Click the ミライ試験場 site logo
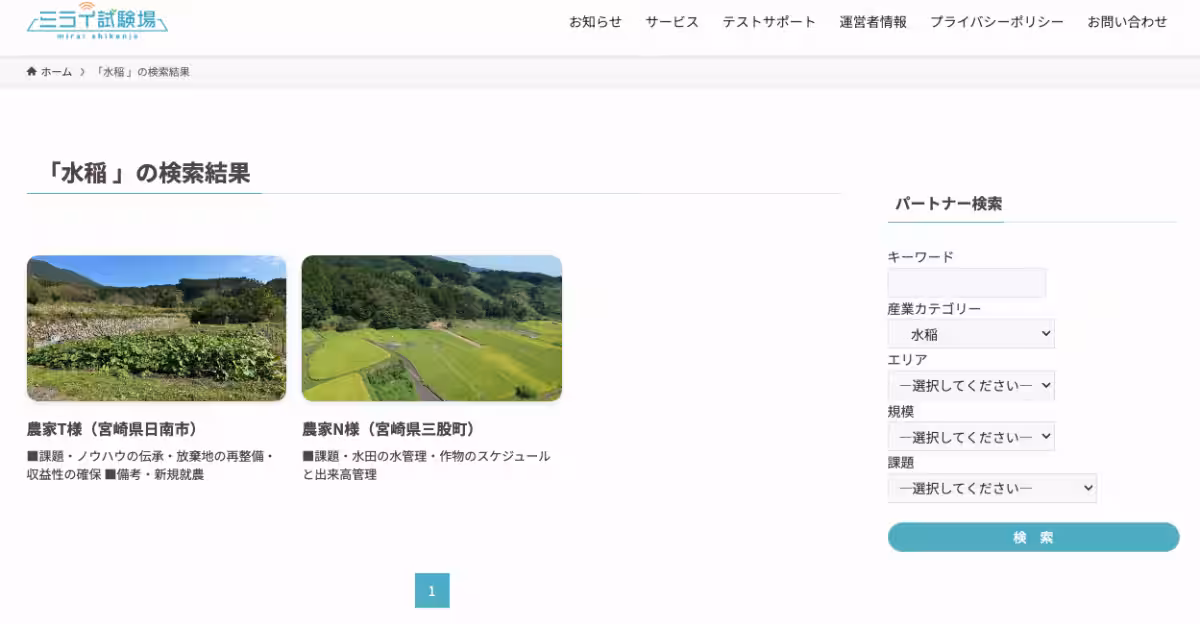1200x624 pixels. click(x=98, y=22)
